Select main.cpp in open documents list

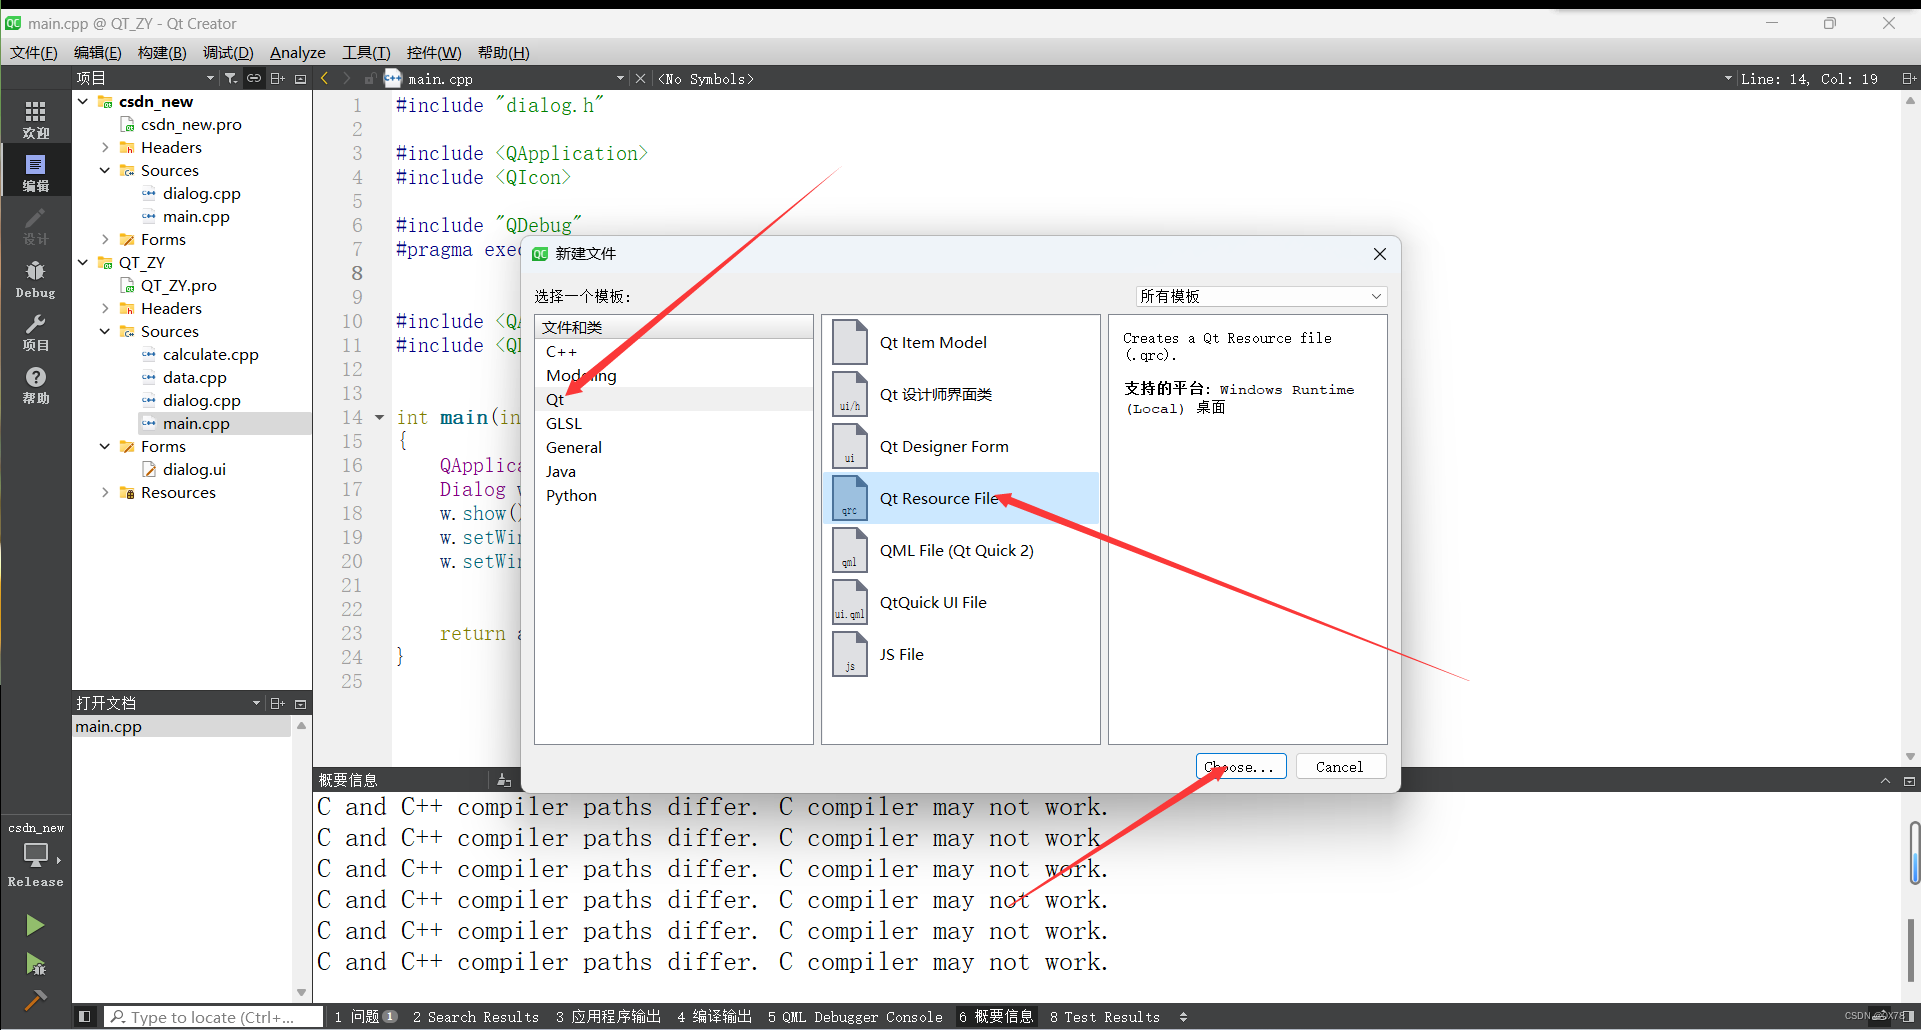click(x=182, y=726)
